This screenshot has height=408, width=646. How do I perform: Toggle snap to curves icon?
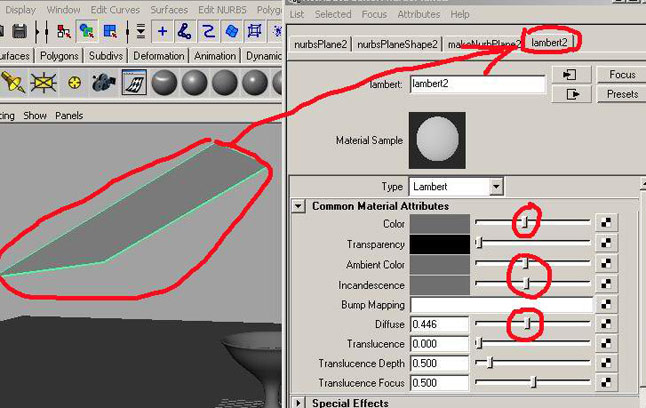tap(185, 31)
